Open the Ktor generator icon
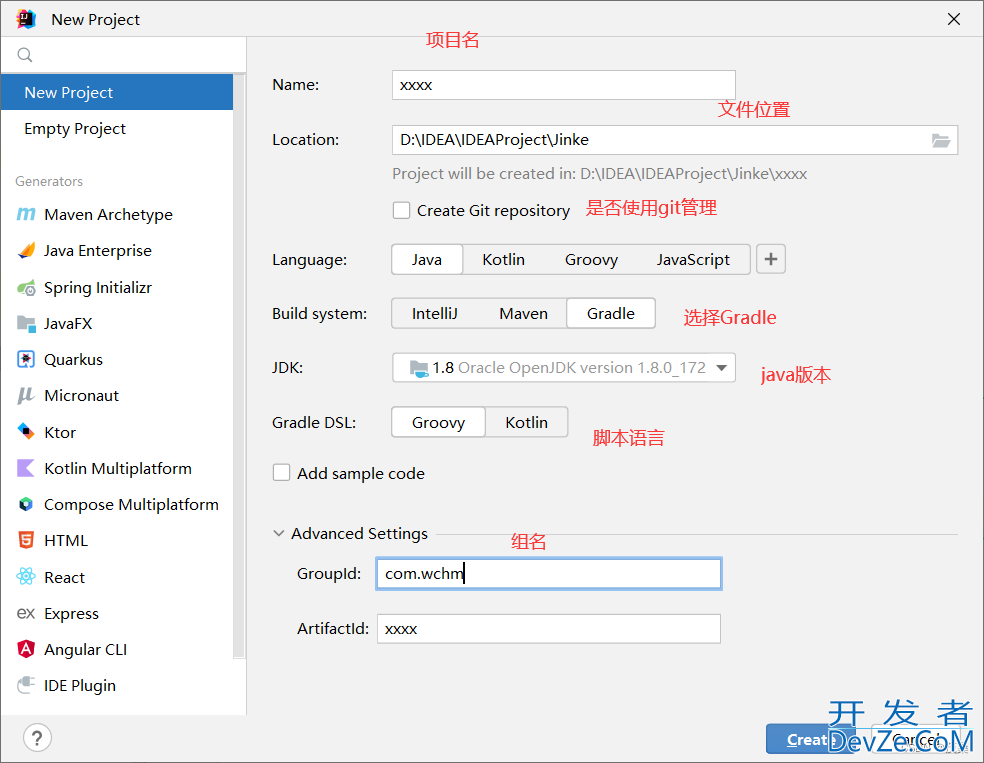The image size is (984, 763). coord(26,432)
